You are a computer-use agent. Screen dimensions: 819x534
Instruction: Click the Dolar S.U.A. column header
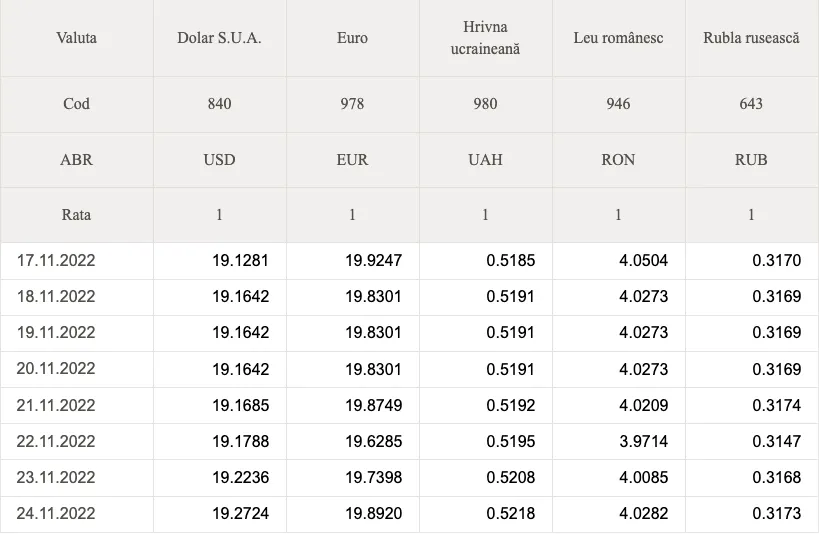219,38
